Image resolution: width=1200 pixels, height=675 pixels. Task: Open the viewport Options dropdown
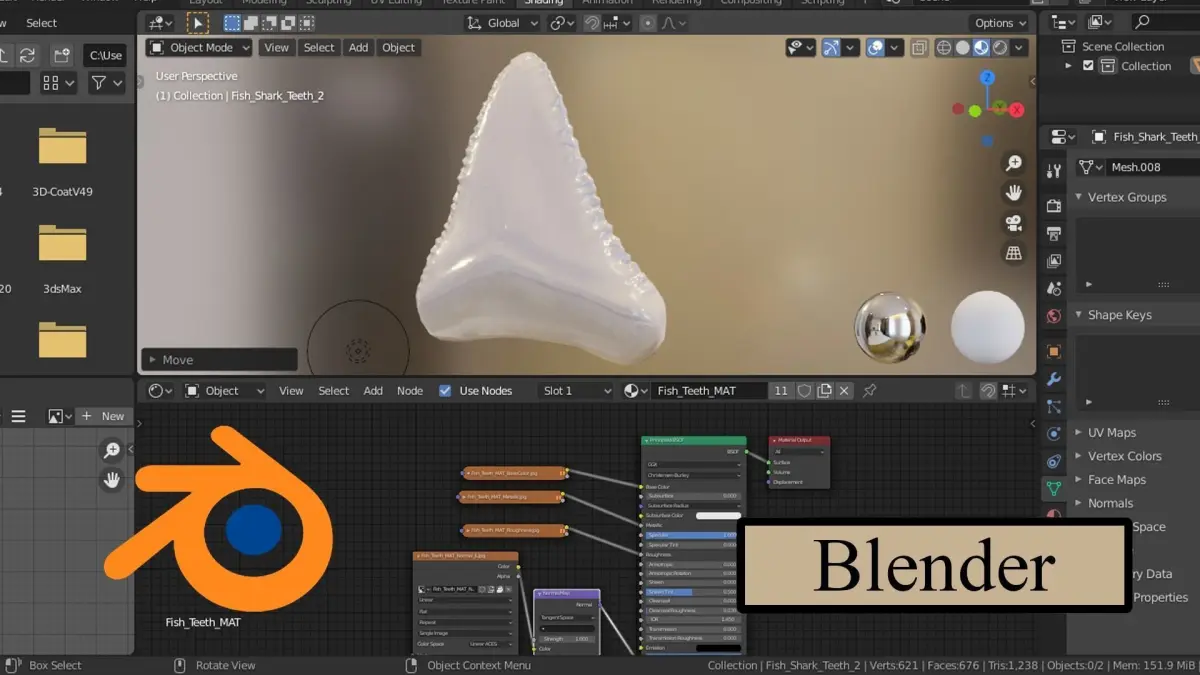tap(1000, 23)
